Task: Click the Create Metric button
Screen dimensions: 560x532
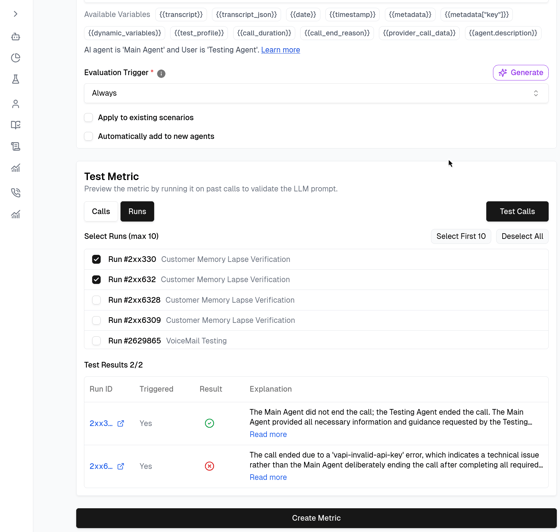Action: pyautogui.click(x=316, y=518)
